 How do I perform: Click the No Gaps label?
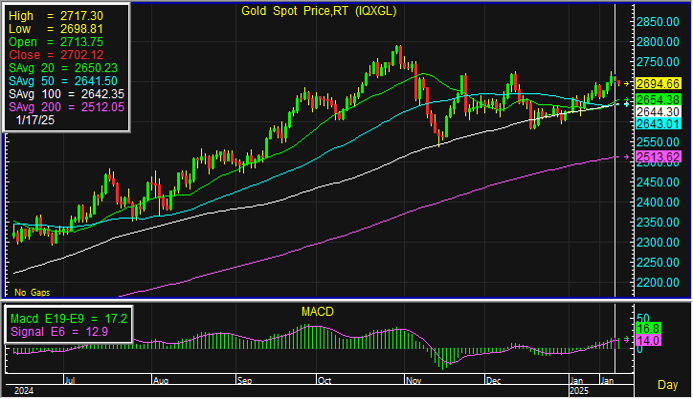pyautogui.click(x=32, y=293)
